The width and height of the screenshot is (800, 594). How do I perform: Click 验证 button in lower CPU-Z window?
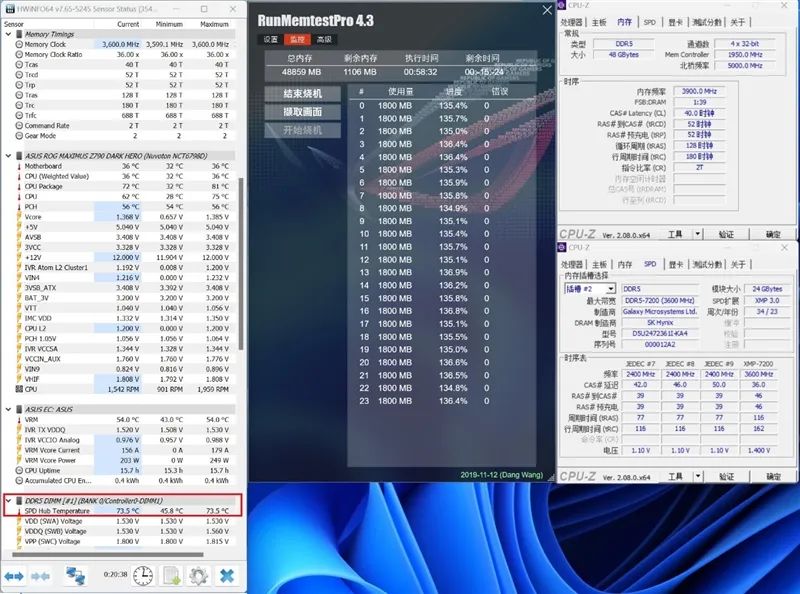[x=726, y=476]
